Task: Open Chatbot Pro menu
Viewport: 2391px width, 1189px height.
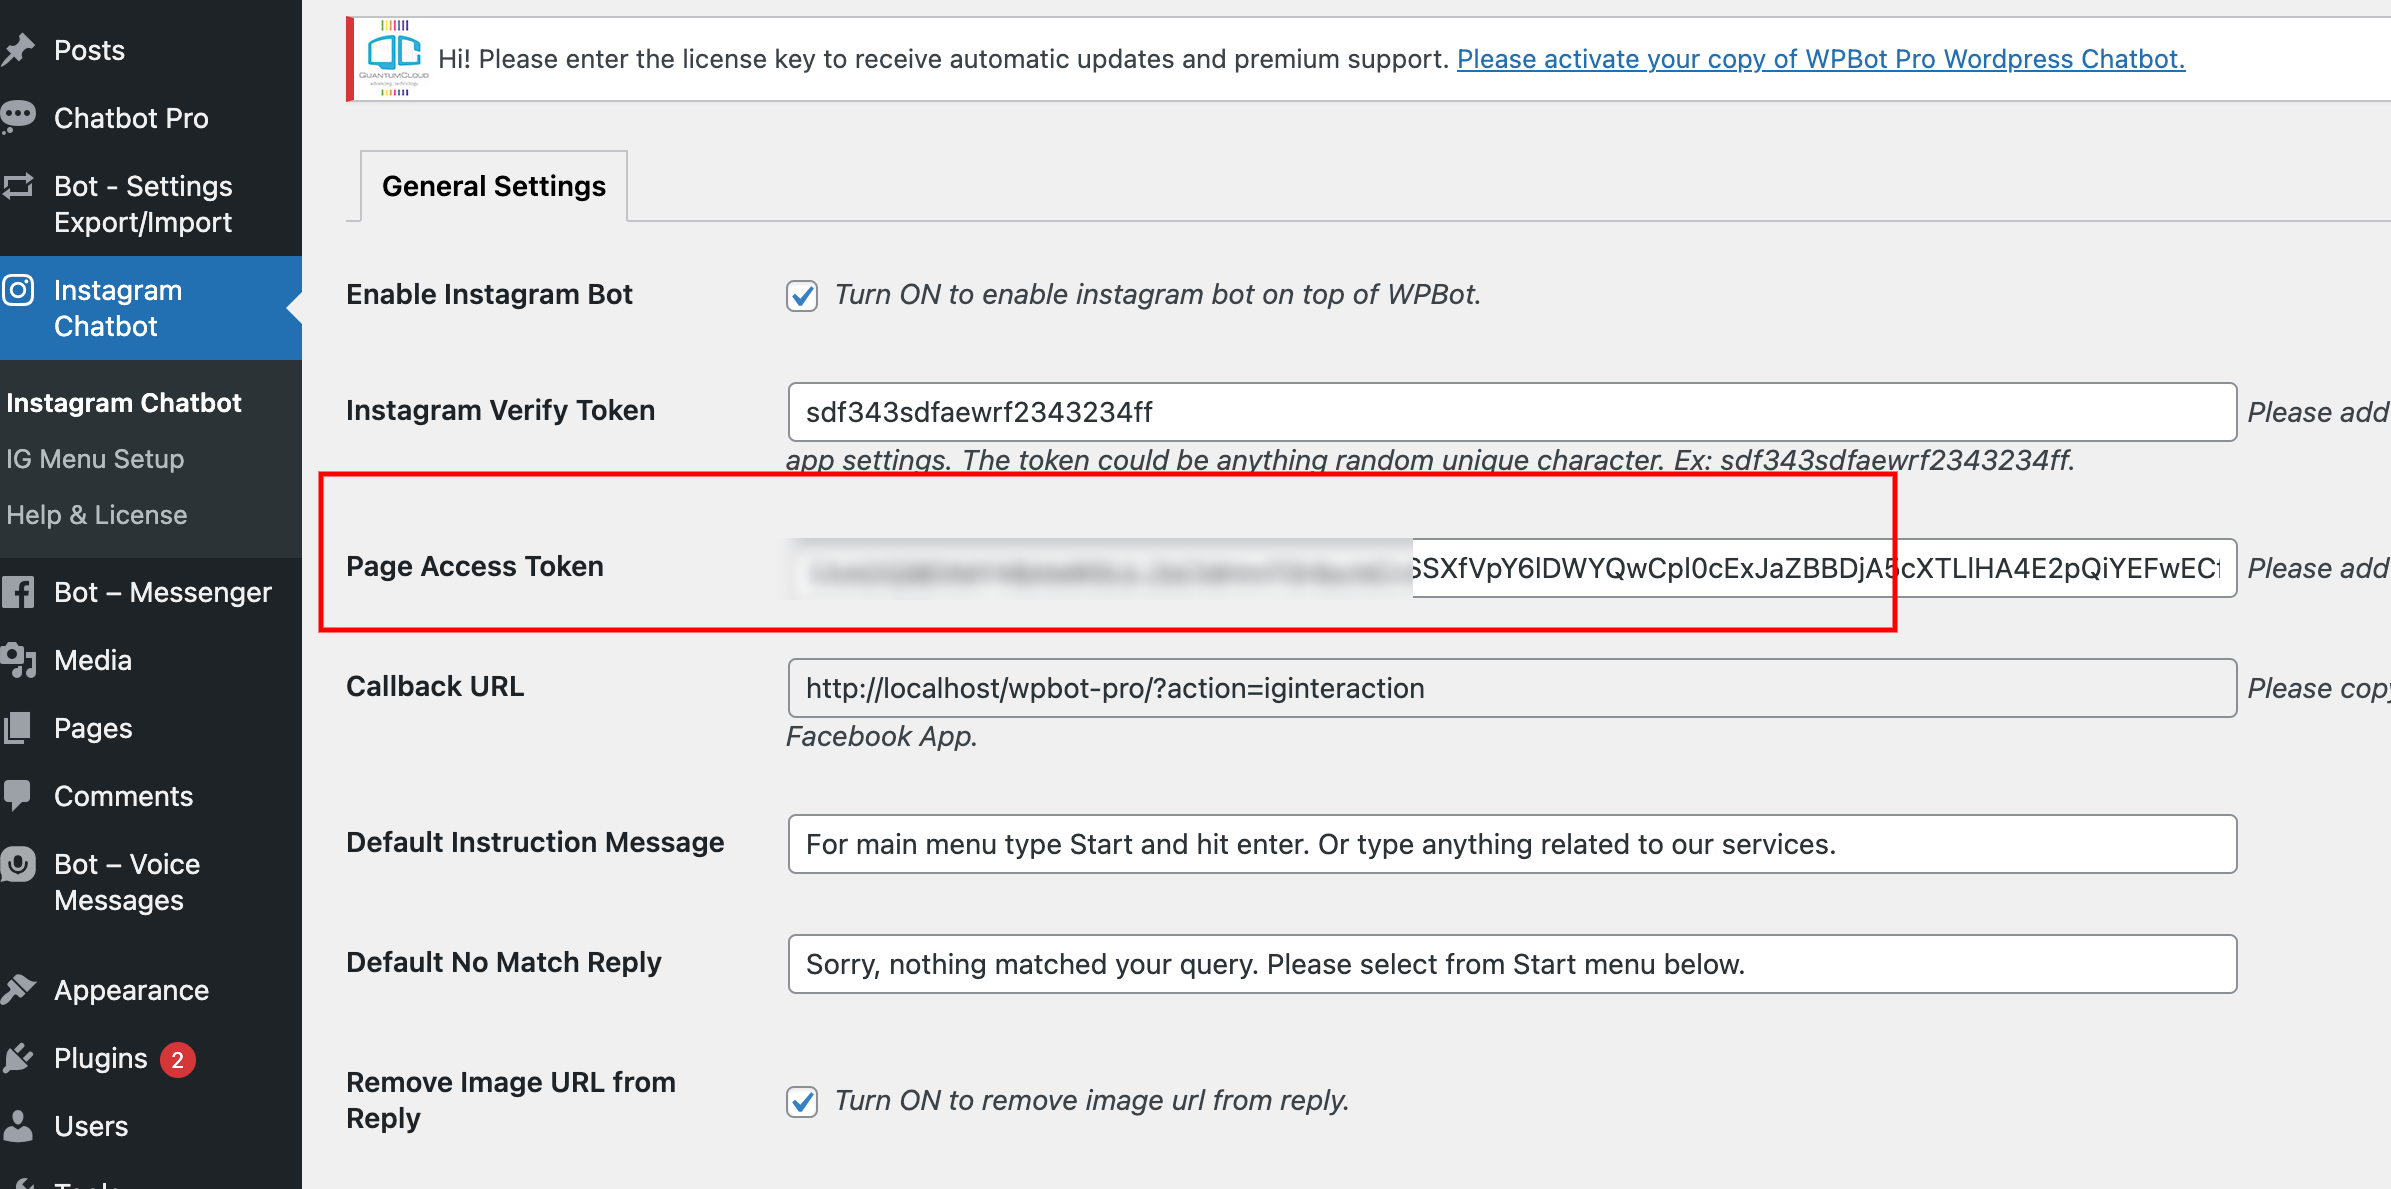Action: pos(131,118)
